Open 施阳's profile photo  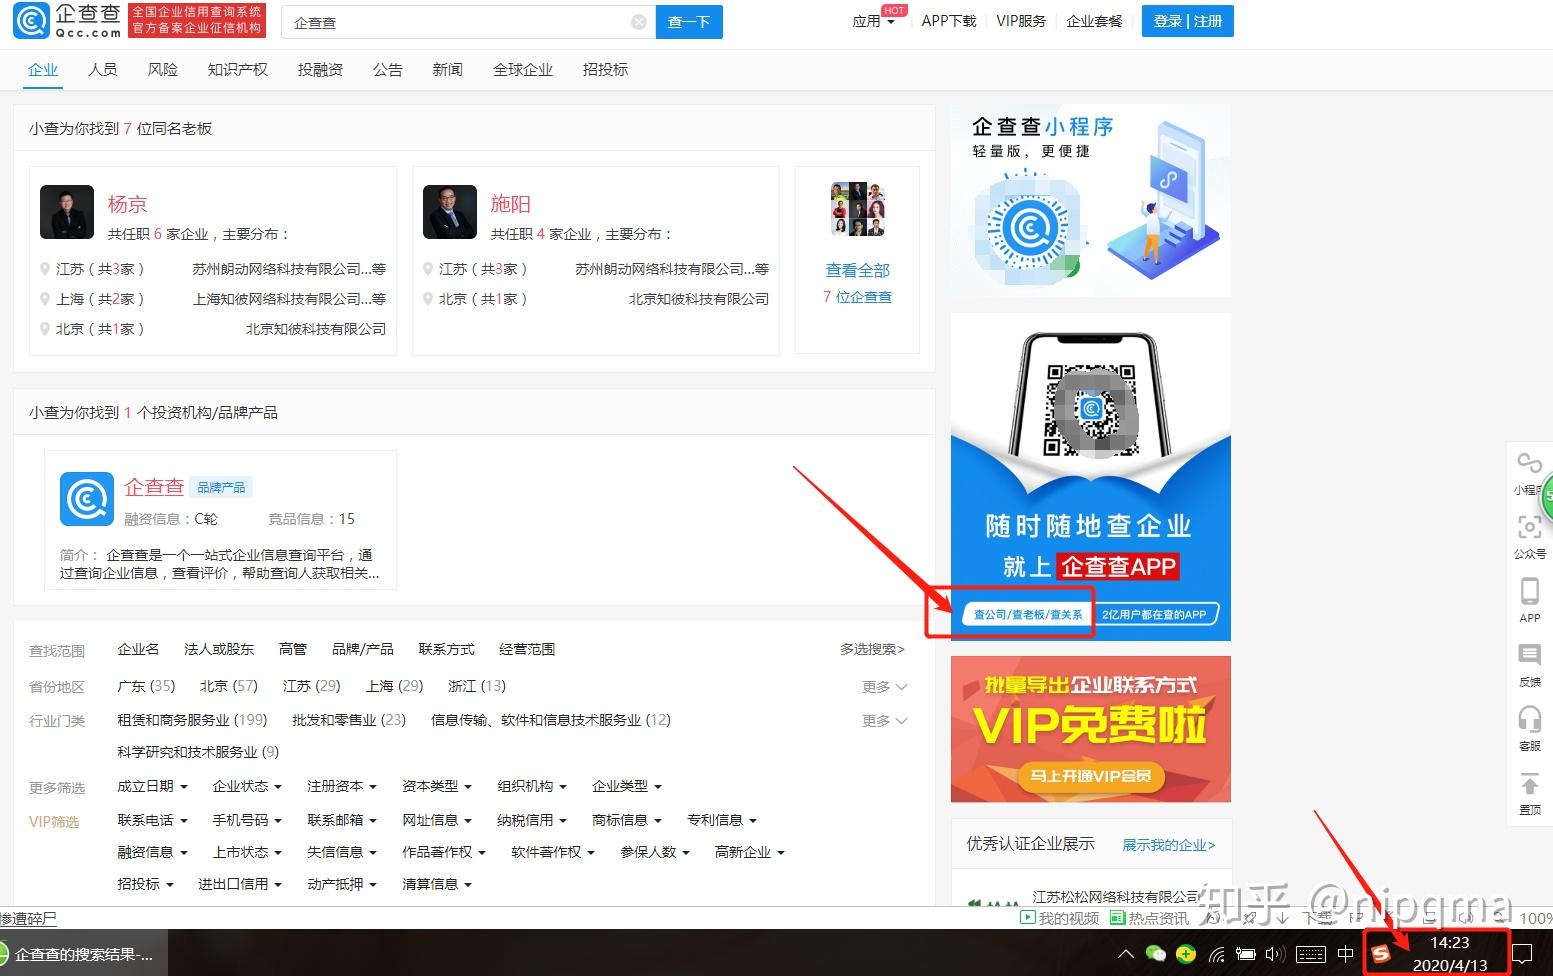click(450, 212)
